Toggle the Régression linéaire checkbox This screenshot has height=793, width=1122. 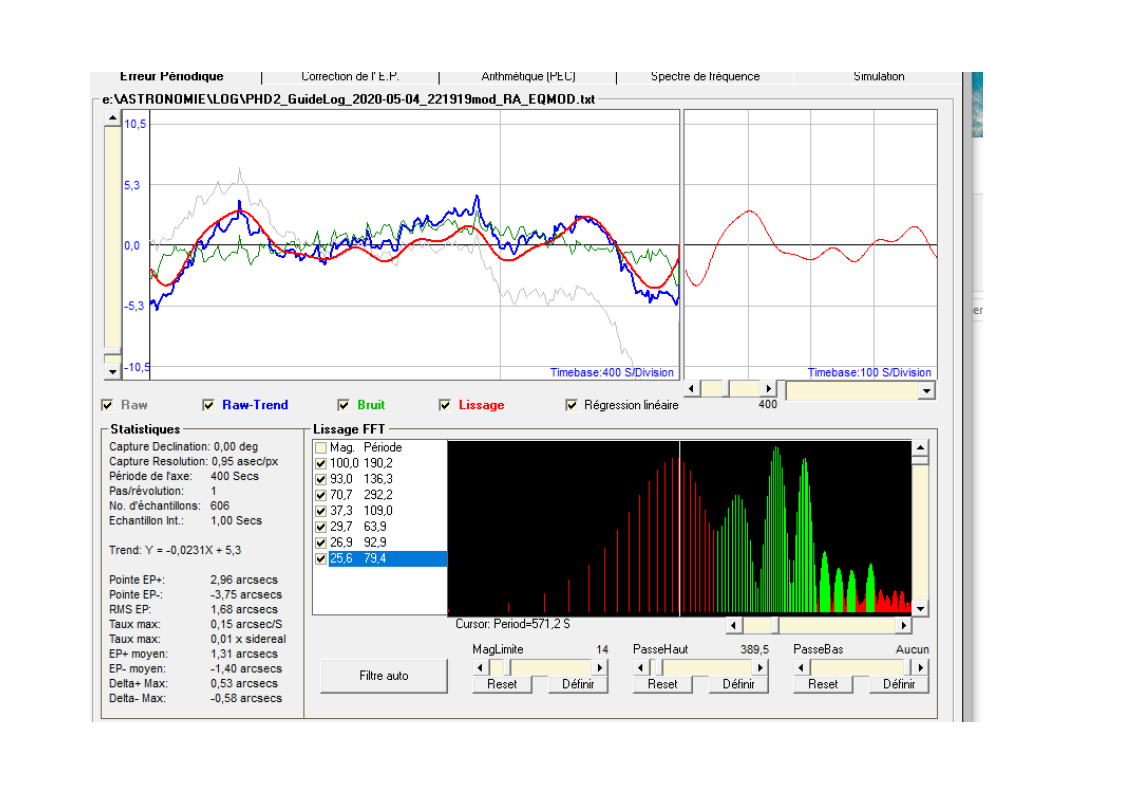pyautogui.click(x=571, y=405)
